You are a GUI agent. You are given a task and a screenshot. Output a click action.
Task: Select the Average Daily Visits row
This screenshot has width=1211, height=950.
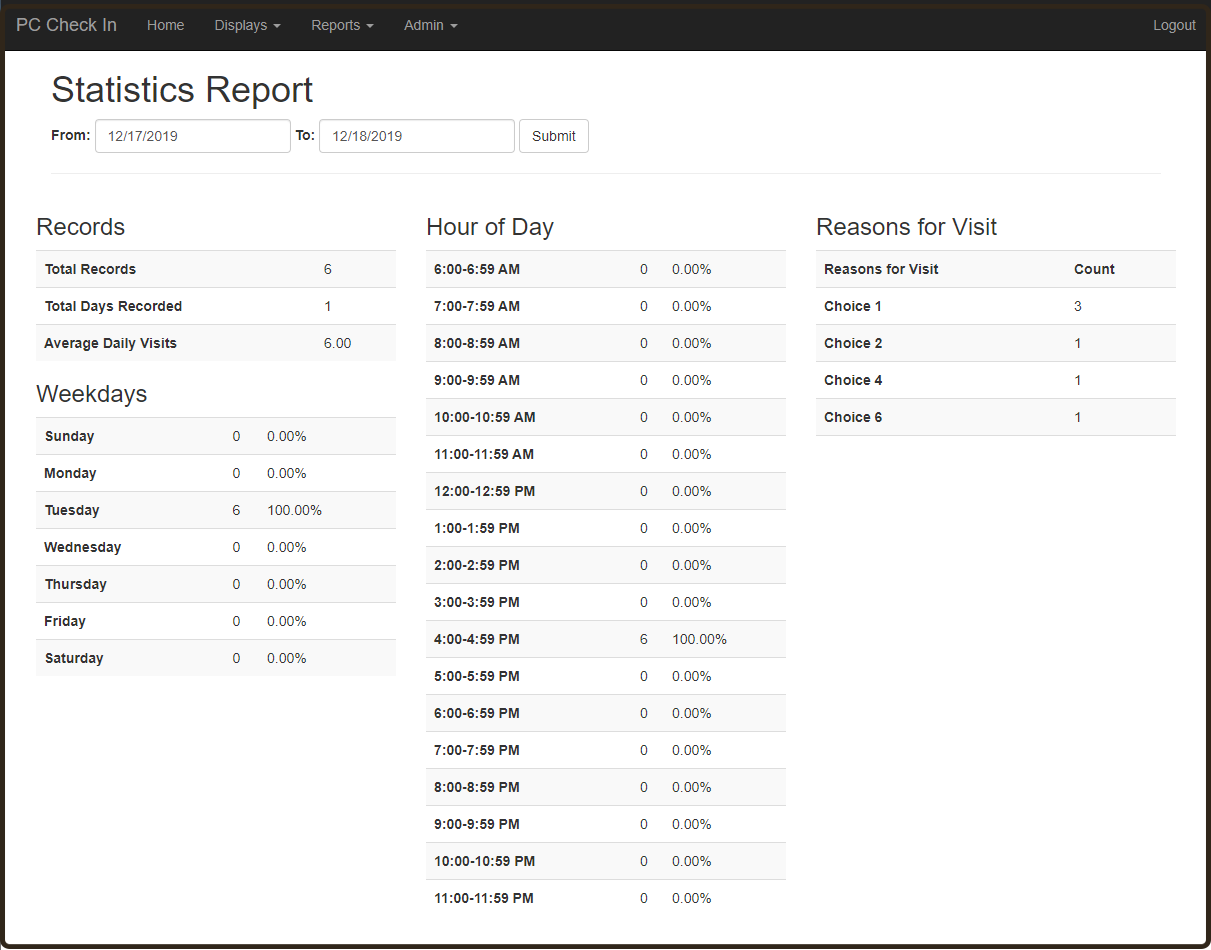tap(215, 343)
